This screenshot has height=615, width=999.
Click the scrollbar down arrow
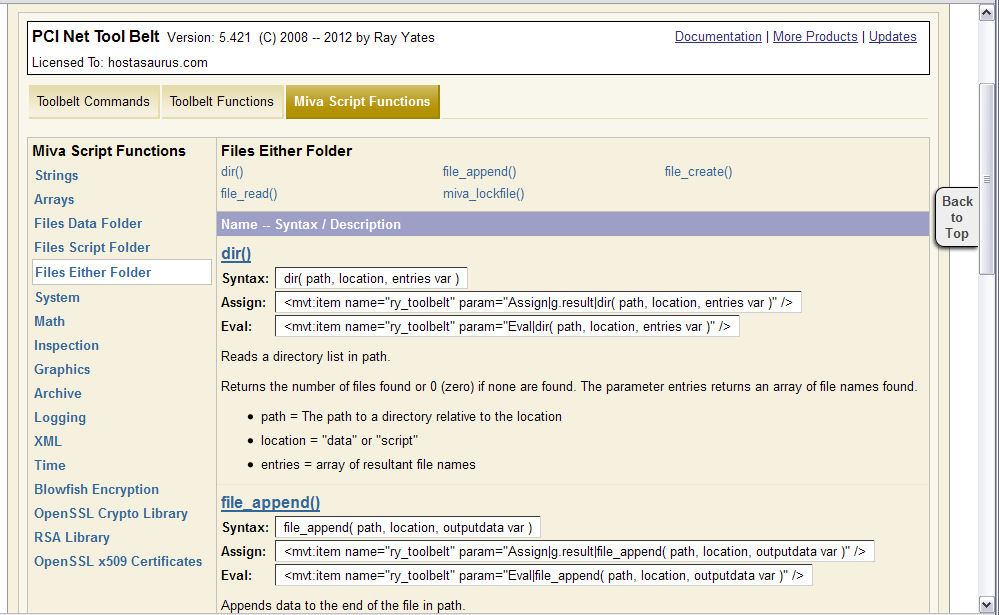[x=986, y=604]
